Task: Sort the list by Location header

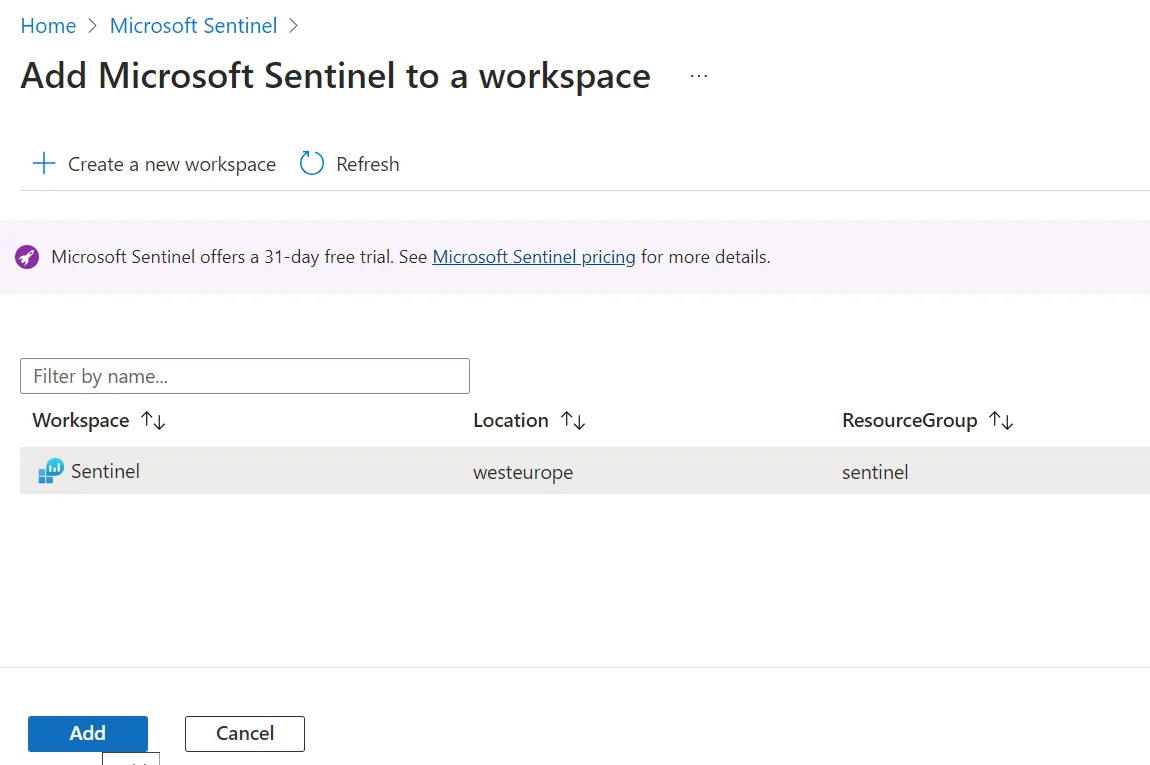Action: 511,421
